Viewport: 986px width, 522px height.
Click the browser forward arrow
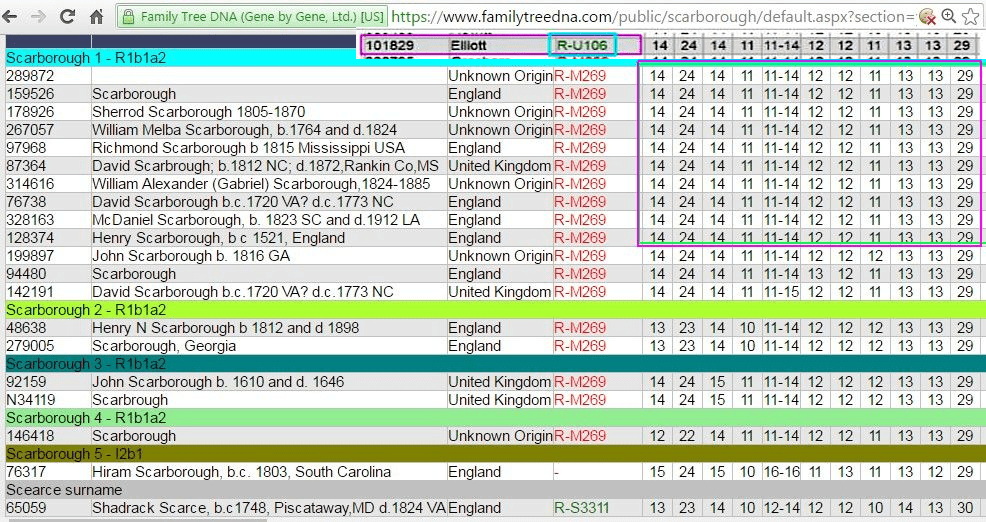[38, 16]
